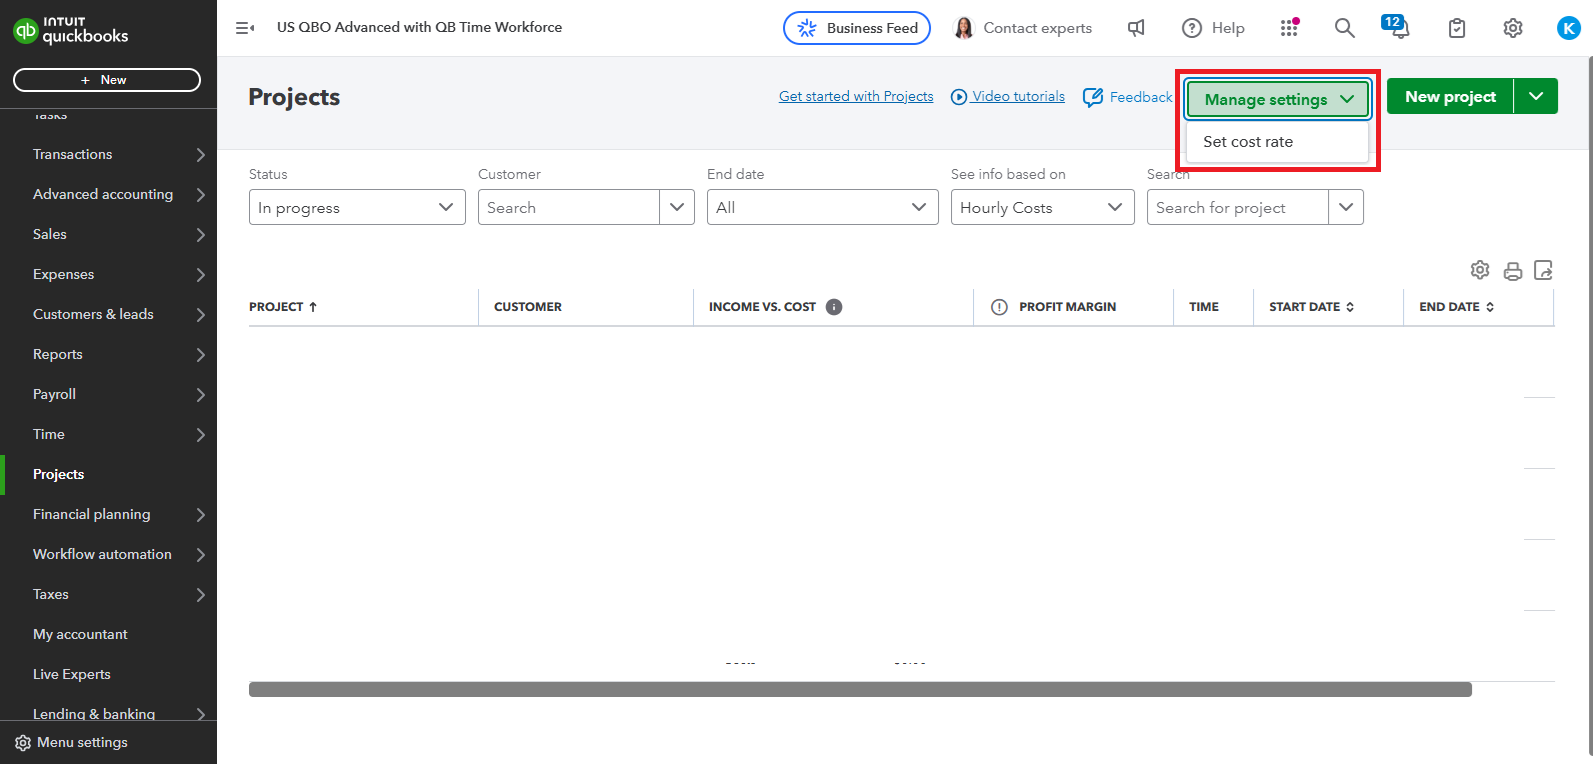Export the projects list icon
The height and width of the screenshot is (764, 1593).
tap(1543, 270)
